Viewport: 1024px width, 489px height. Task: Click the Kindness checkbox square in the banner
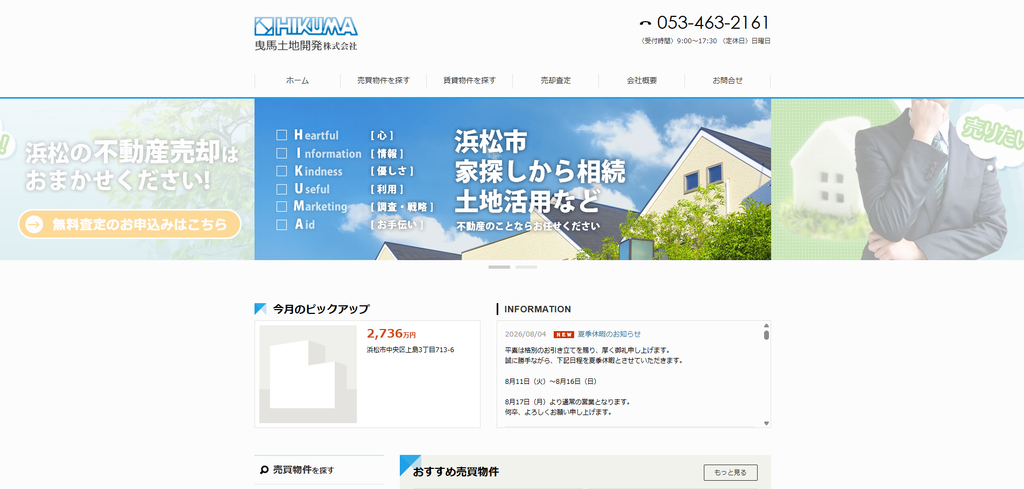(x=281, y=171)
